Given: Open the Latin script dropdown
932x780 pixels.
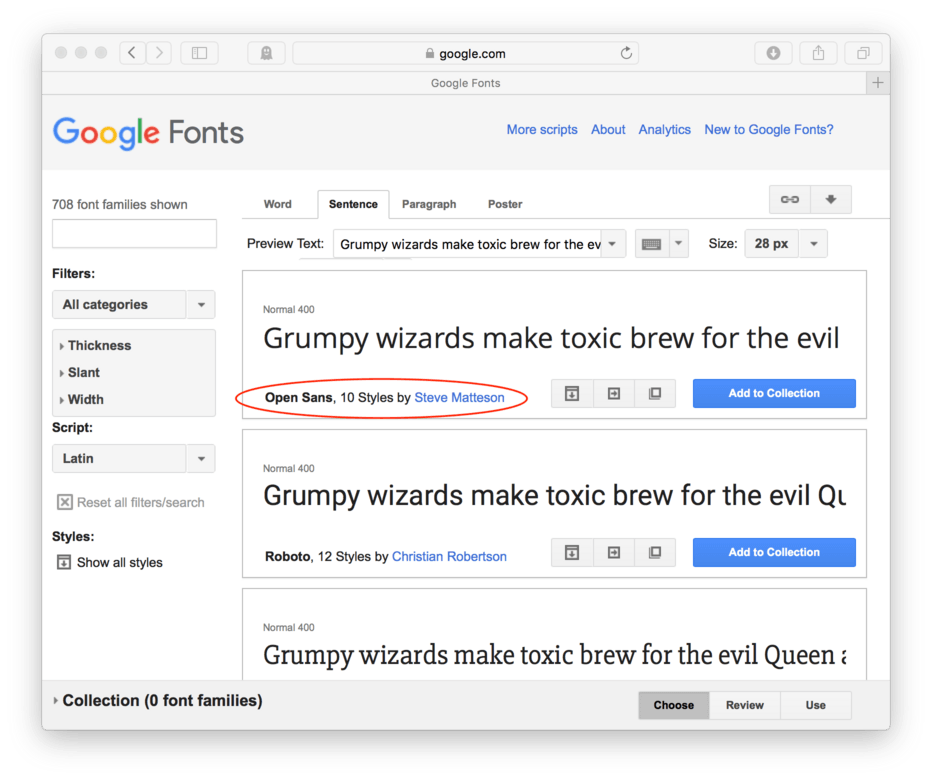Looking at the screenshot, I should [134, 458].
